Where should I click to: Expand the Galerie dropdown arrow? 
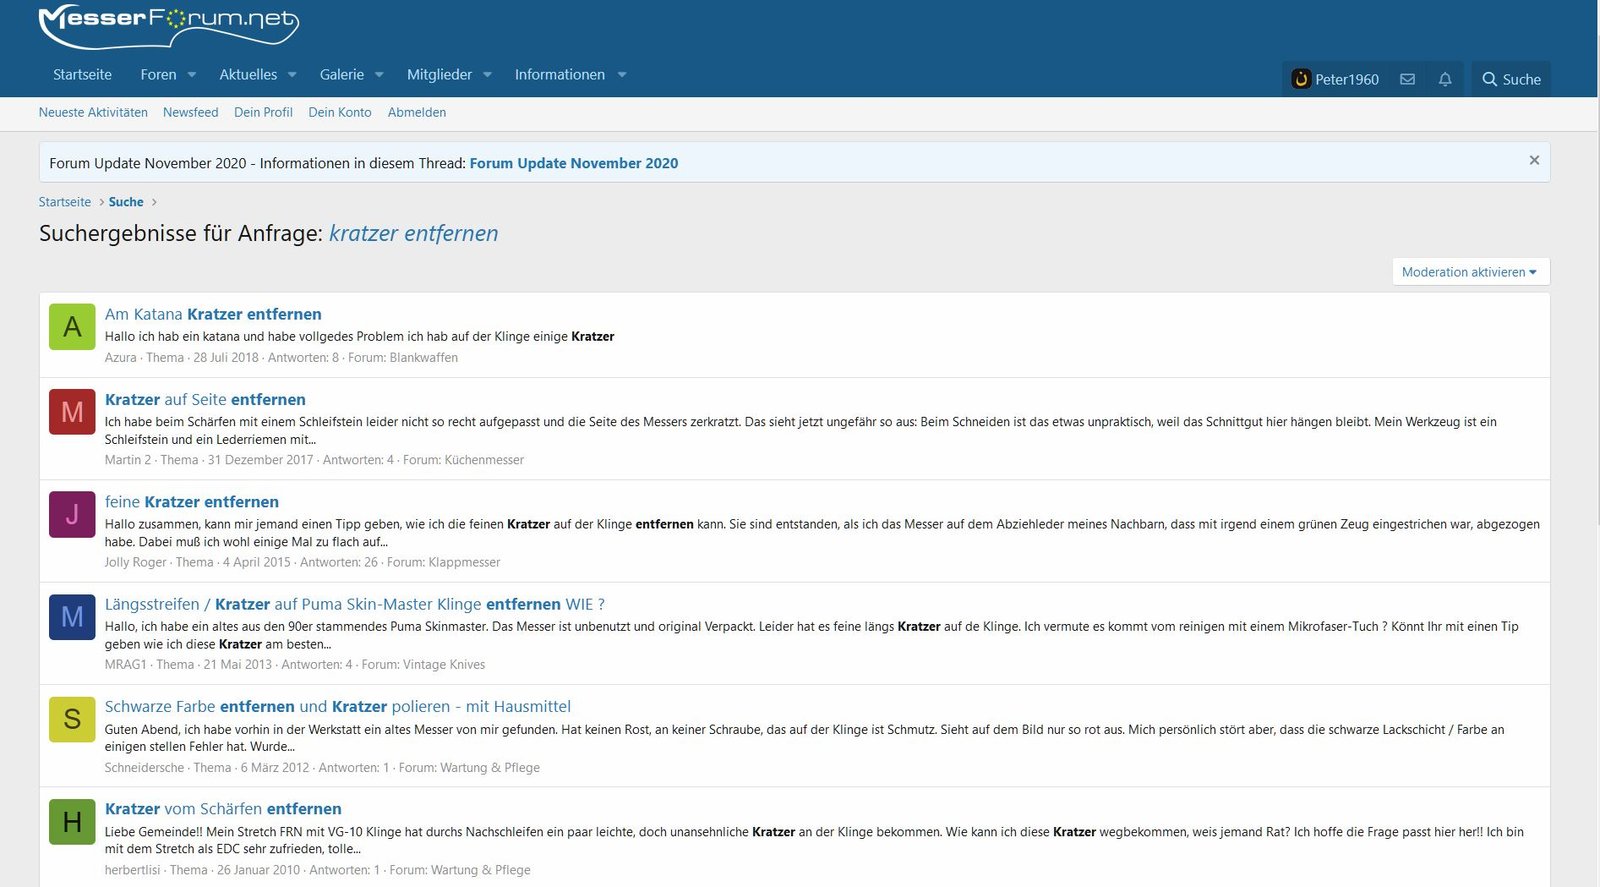[379, 75]
